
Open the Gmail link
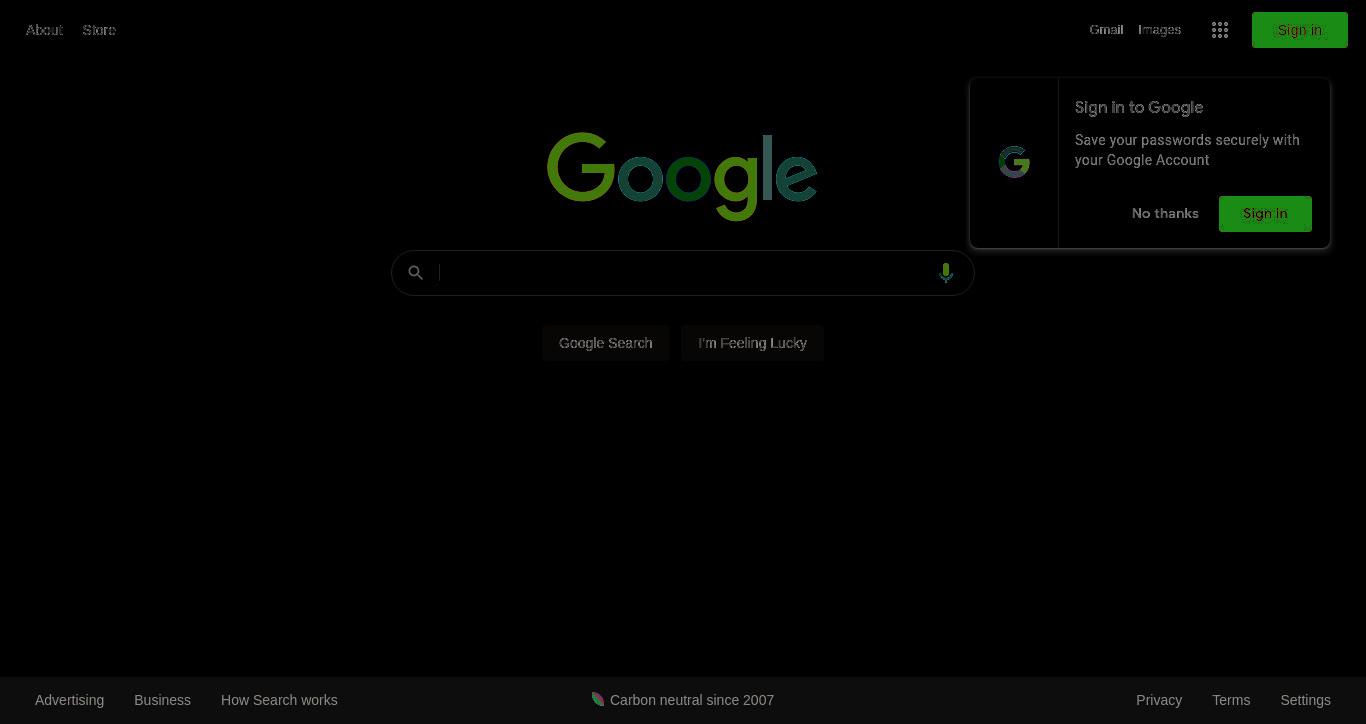(1106, 30)
